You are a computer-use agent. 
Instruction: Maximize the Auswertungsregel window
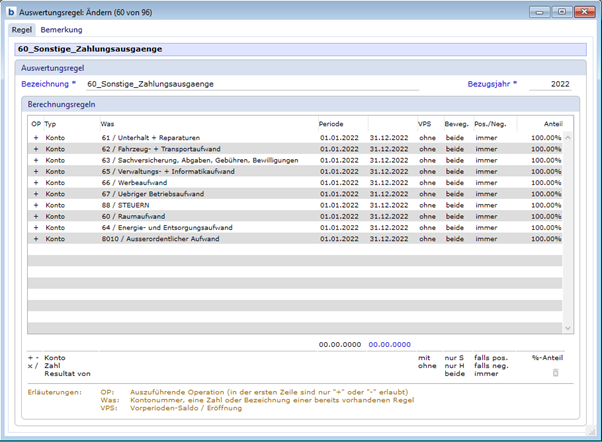point(562,11)
